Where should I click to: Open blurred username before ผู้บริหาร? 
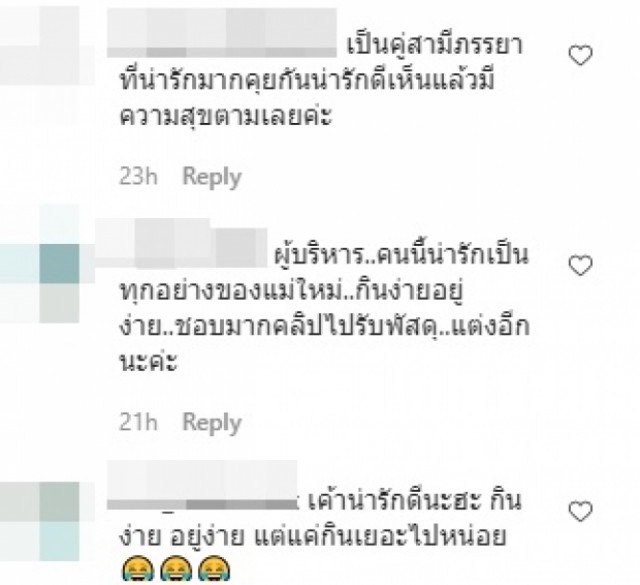point(181,243)
